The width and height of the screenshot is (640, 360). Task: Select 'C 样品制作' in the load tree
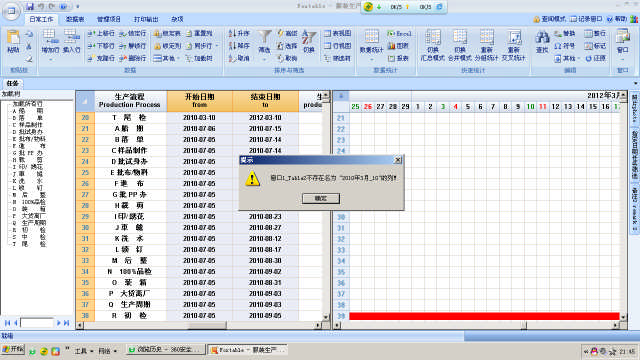click(x=27, y=125)
